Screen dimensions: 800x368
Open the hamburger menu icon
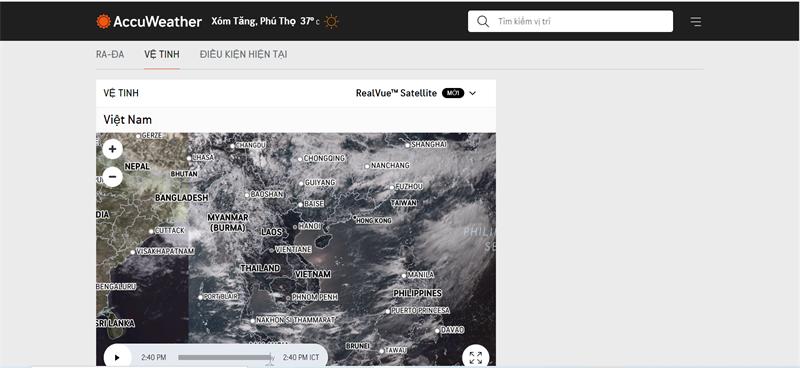[695, 21]
